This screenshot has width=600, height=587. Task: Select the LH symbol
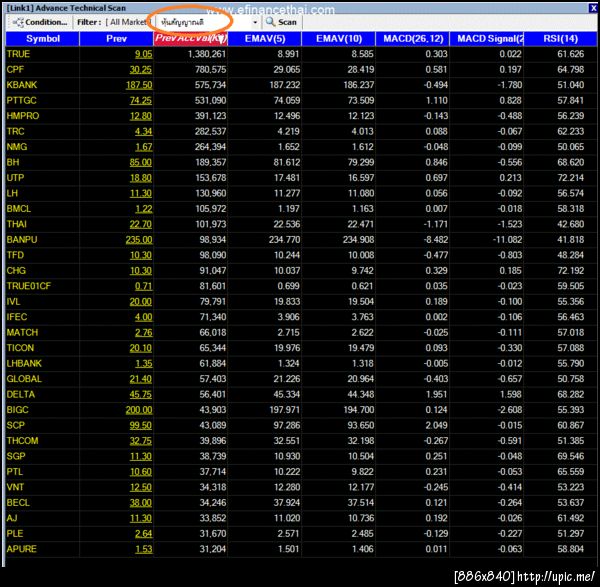tap(12, 193)
